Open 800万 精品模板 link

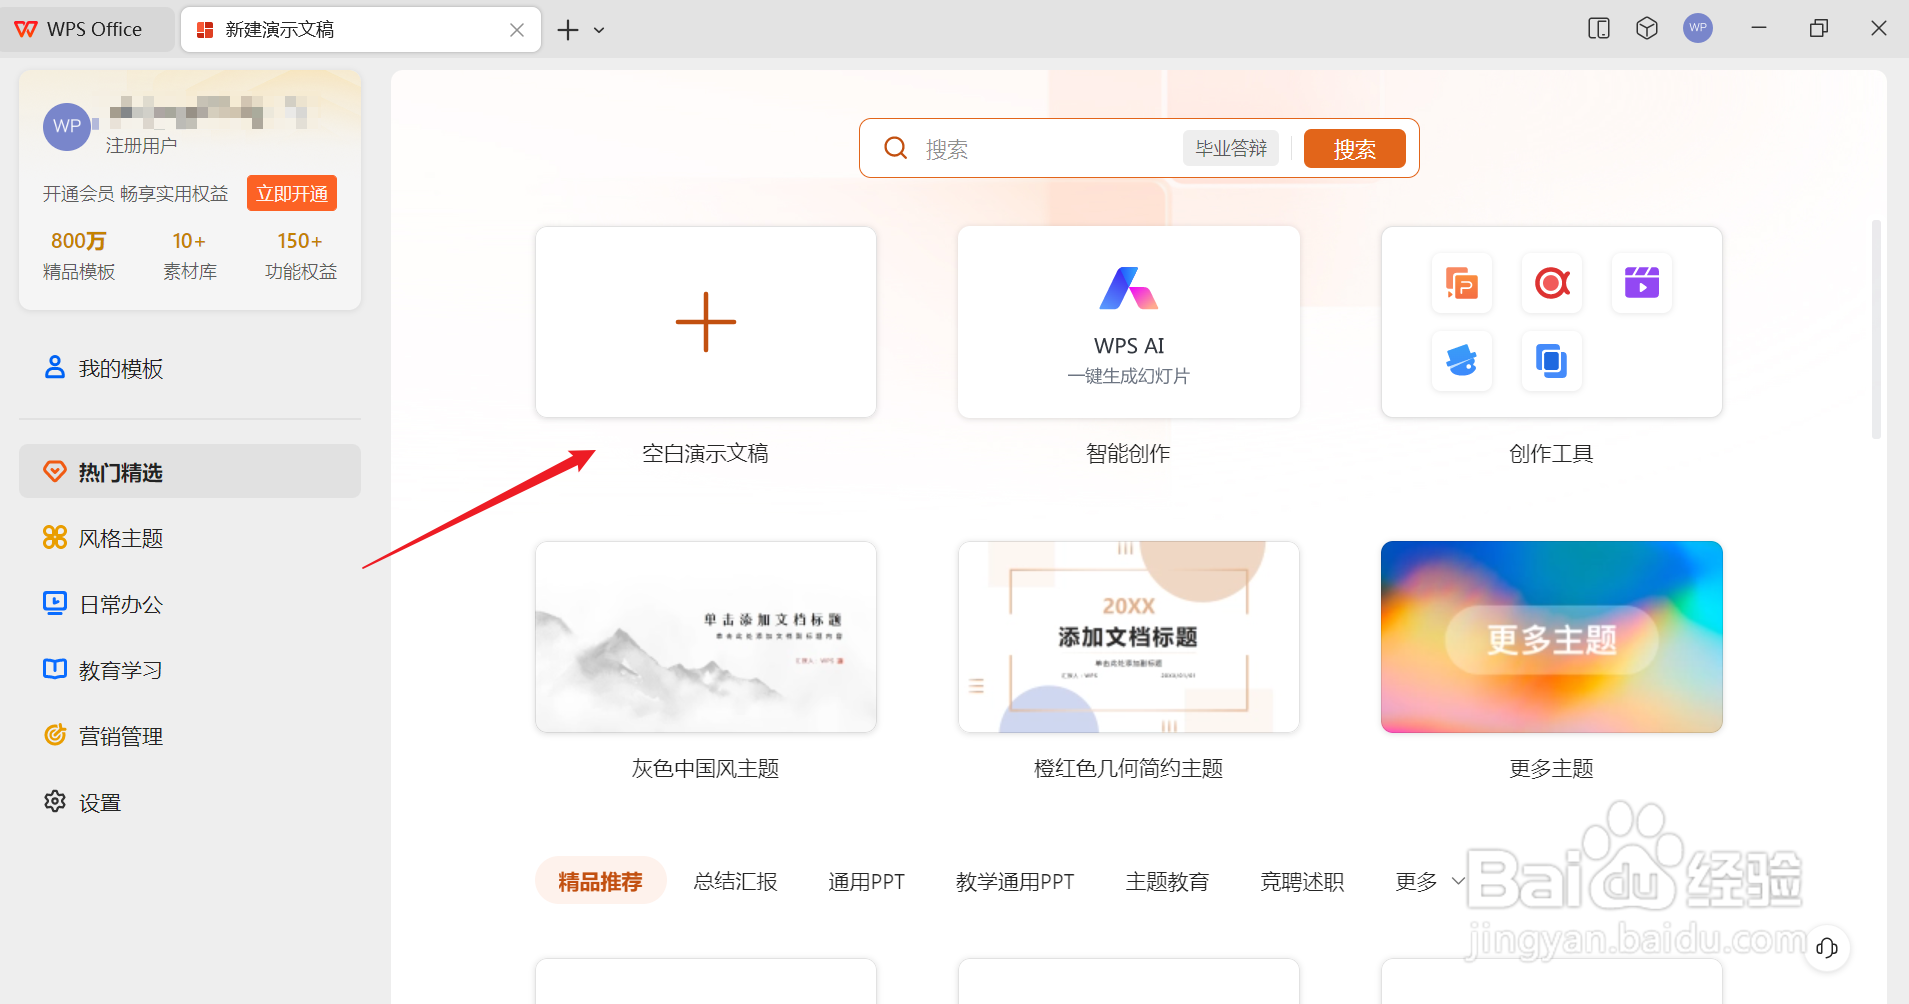79,256
